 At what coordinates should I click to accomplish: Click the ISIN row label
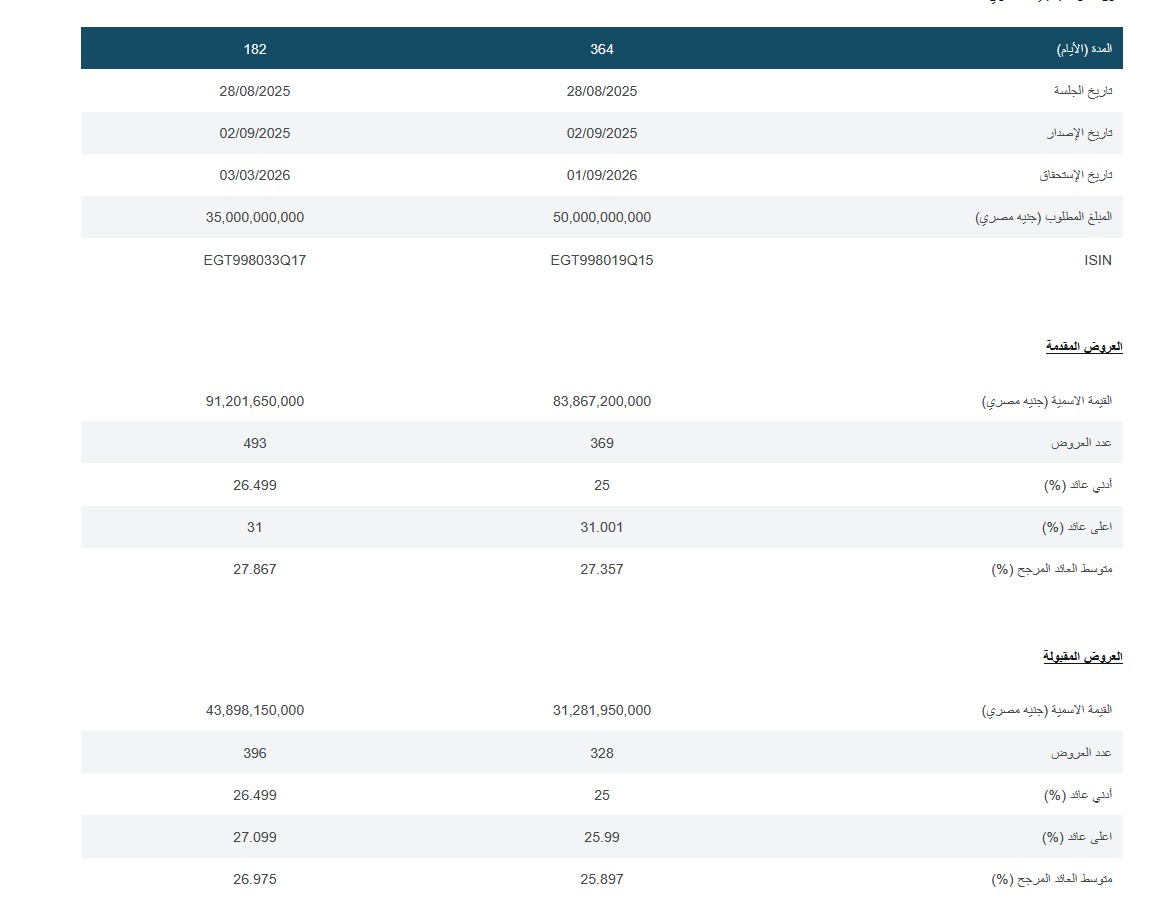point(1097,260)
